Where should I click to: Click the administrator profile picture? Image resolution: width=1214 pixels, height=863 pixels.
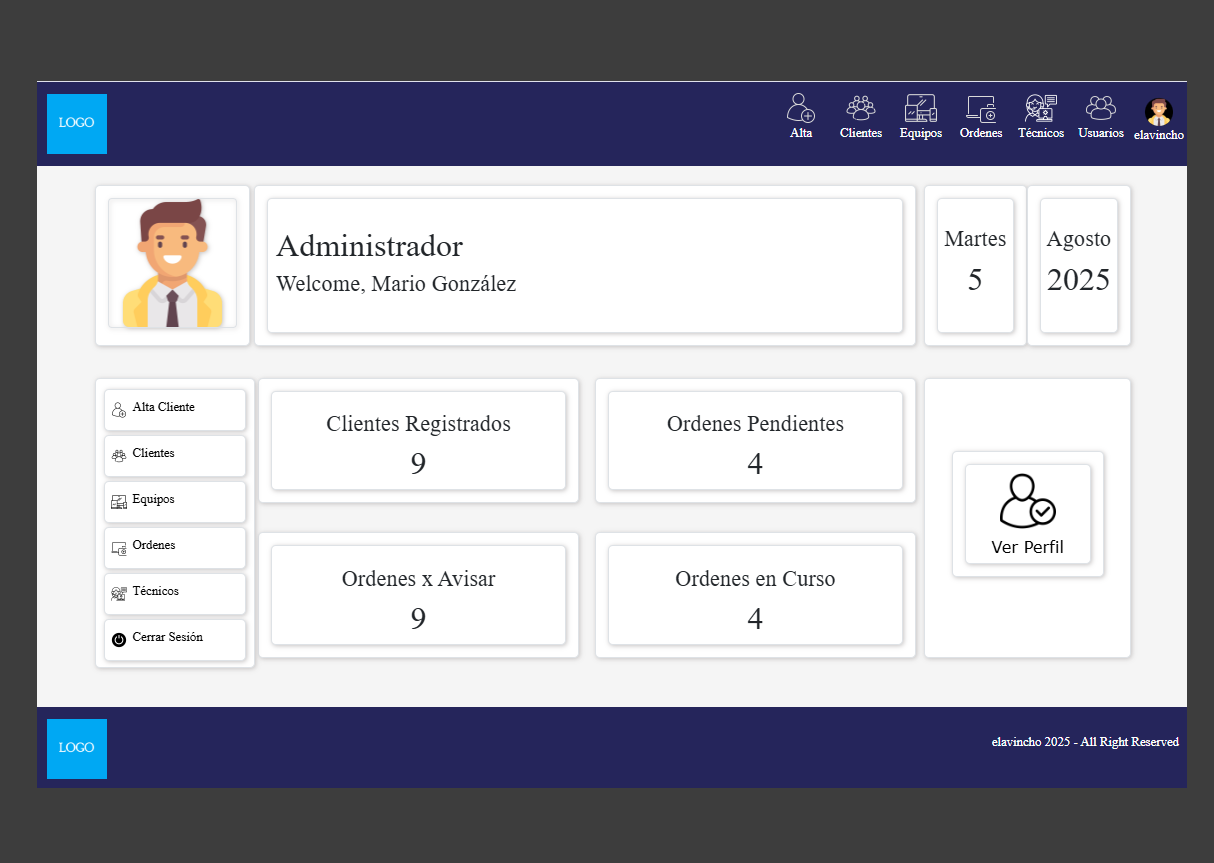(172, 264)
